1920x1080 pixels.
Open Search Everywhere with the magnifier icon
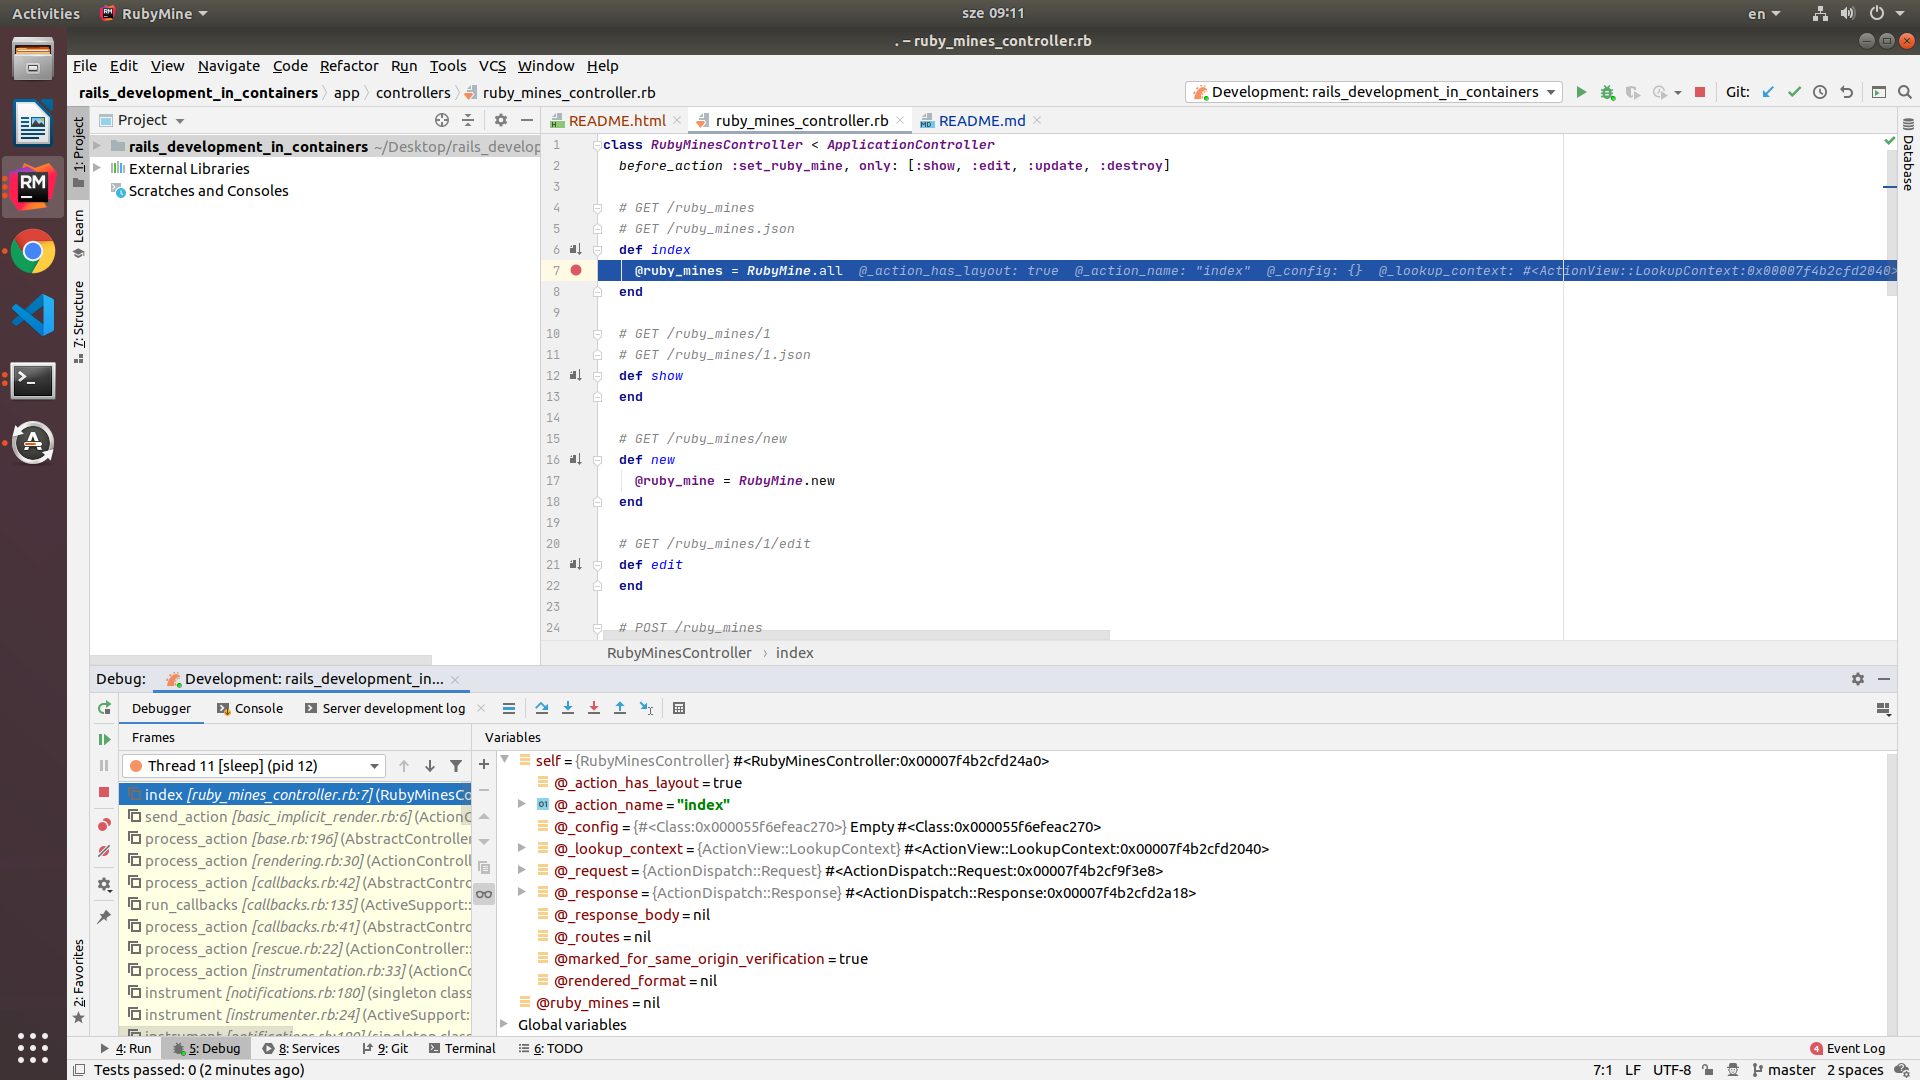click(x=1905, y=92)
